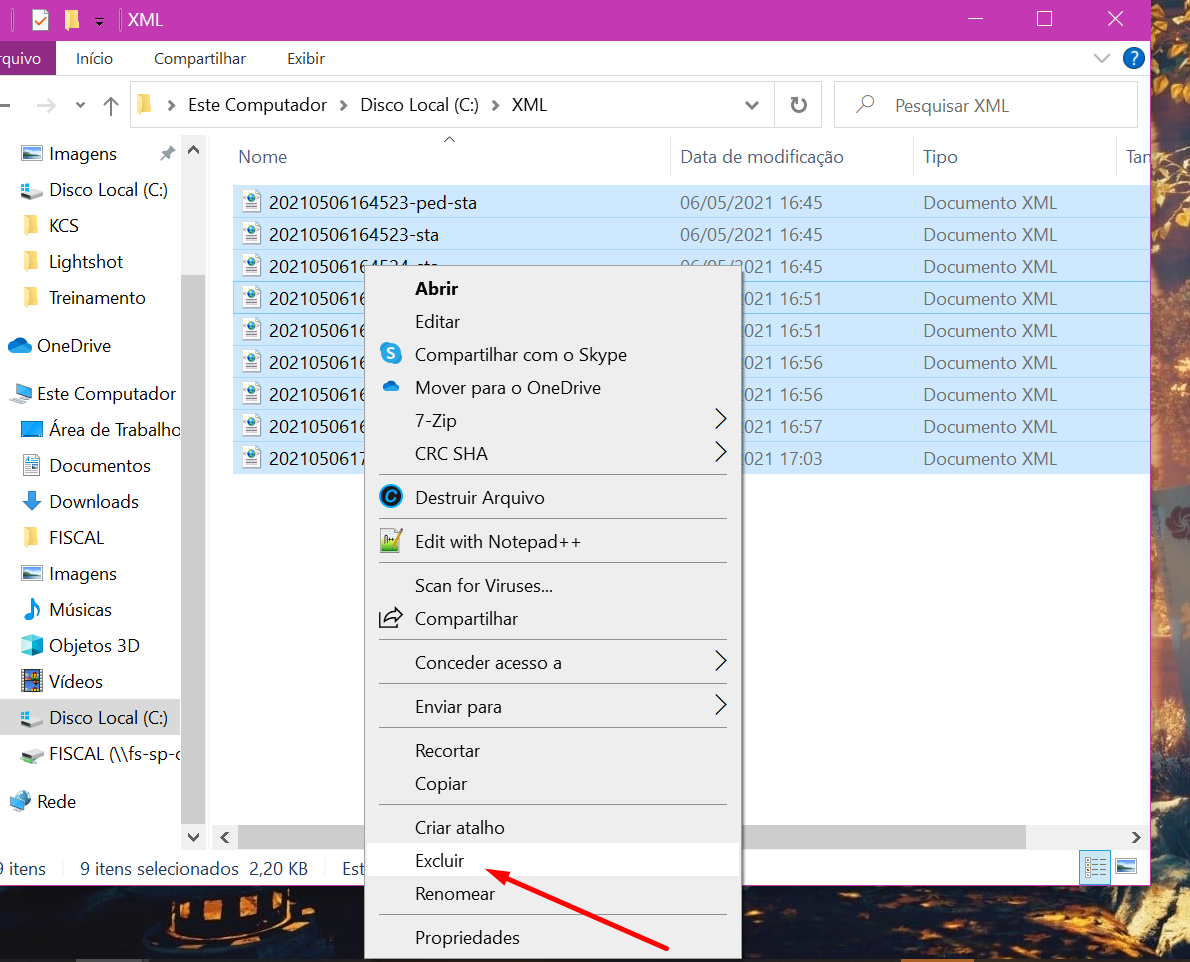The height and width of the screenshot is (962, 1190).
Task: Click the Downloads arrow icon in sidebar
Action: click(x=32, y=501)
